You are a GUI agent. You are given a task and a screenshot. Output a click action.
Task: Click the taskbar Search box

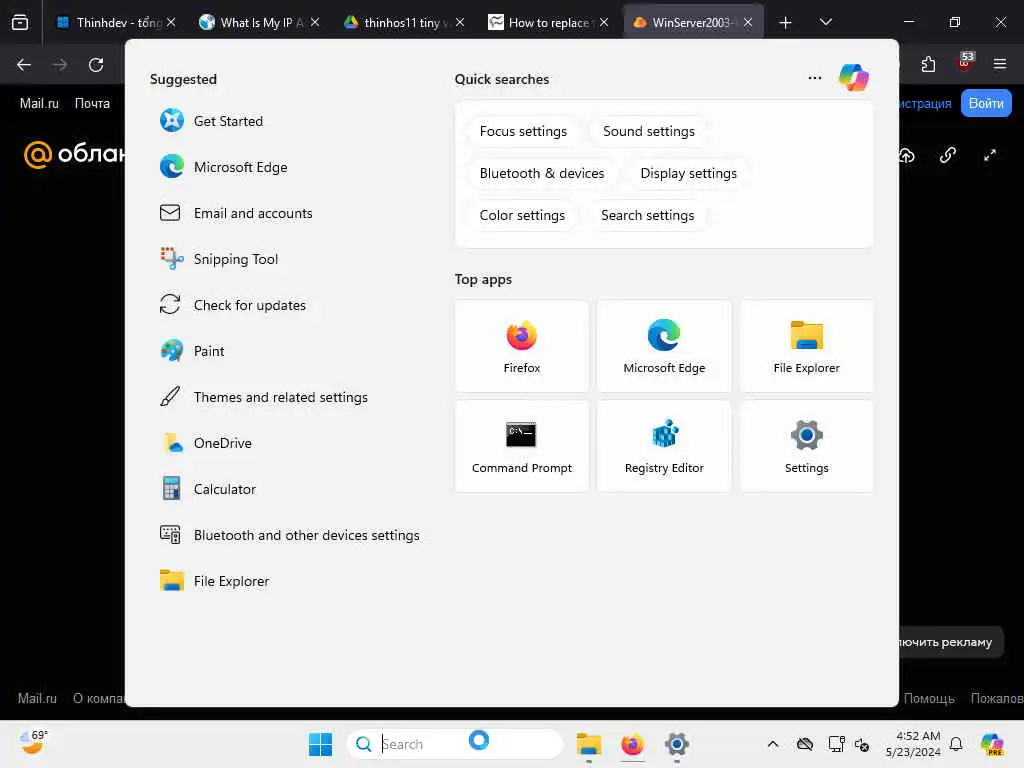tap(455, 743)
